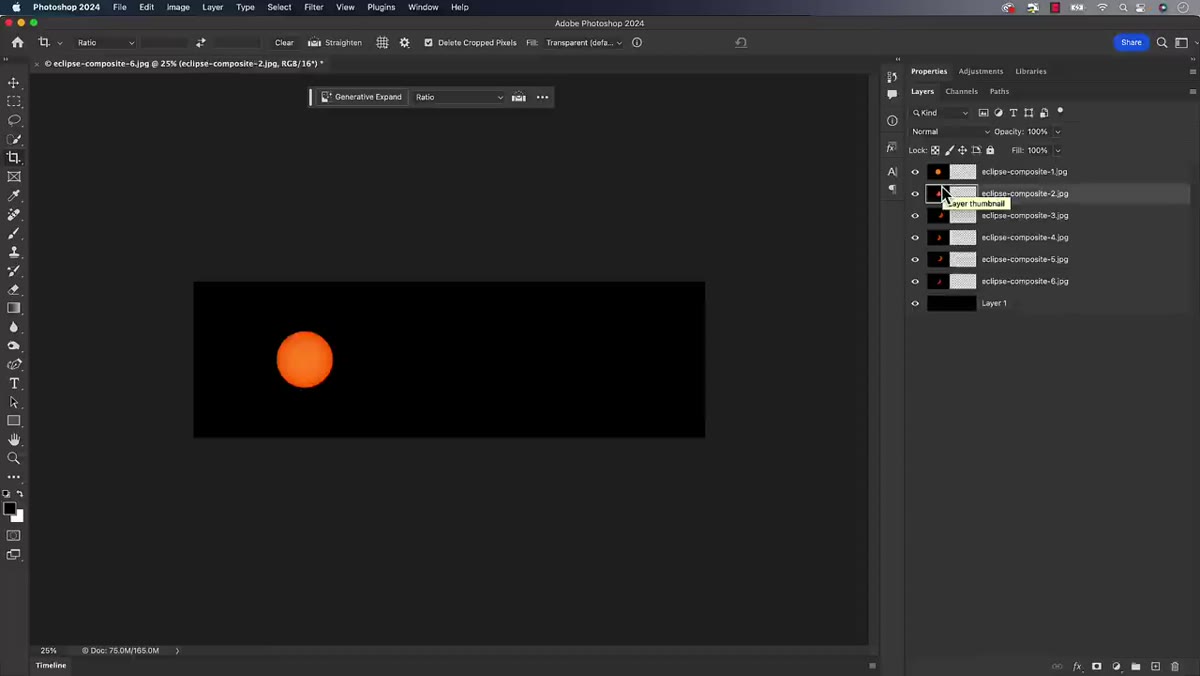Screen dimensions: 1200x676
Task: Toggle visibility of Layer 1
Action: [915, 304]
